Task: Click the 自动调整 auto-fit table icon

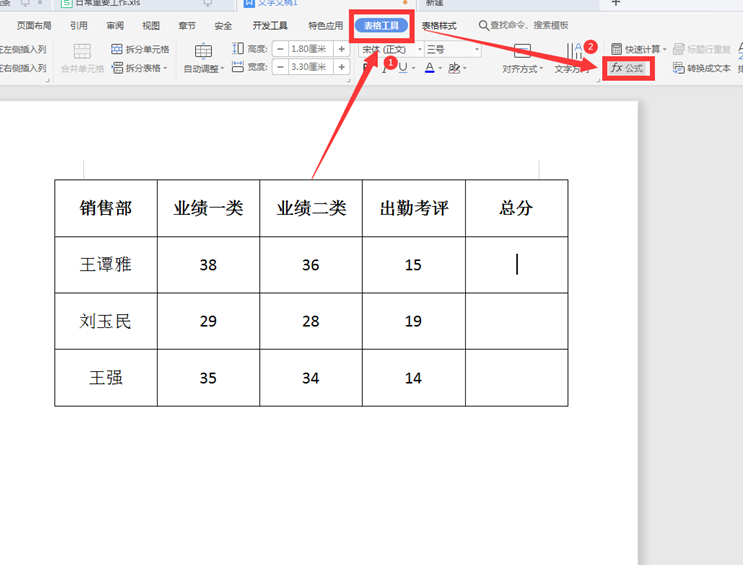Action: point(203,51)
